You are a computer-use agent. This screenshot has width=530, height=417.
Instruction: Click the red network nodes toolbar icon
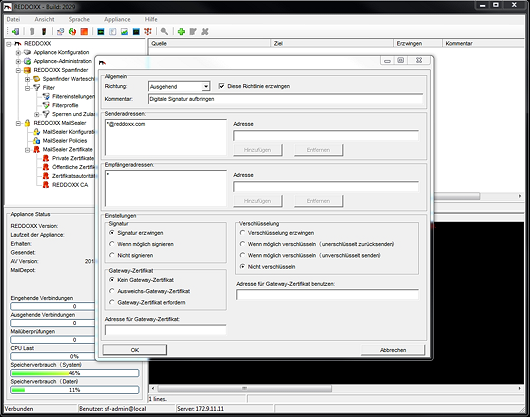tap(148, 31)
